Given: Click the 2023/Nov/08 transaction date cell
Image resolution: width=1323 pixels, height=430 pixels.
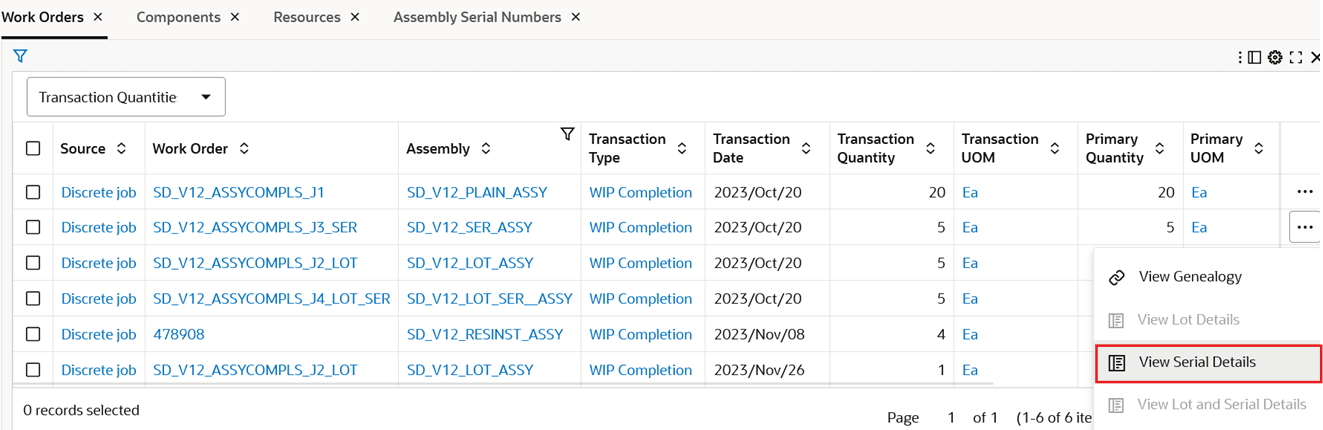Looking at the screenshot, I should tap(759, 334).
